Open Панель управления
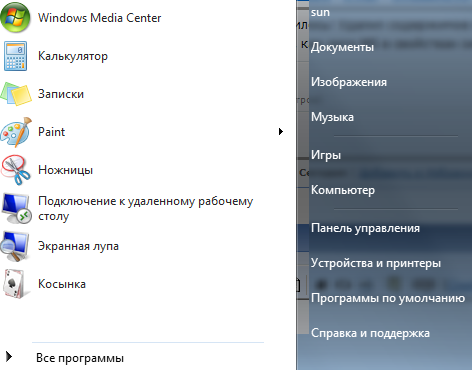472x370 pixels. click(365, 228)
